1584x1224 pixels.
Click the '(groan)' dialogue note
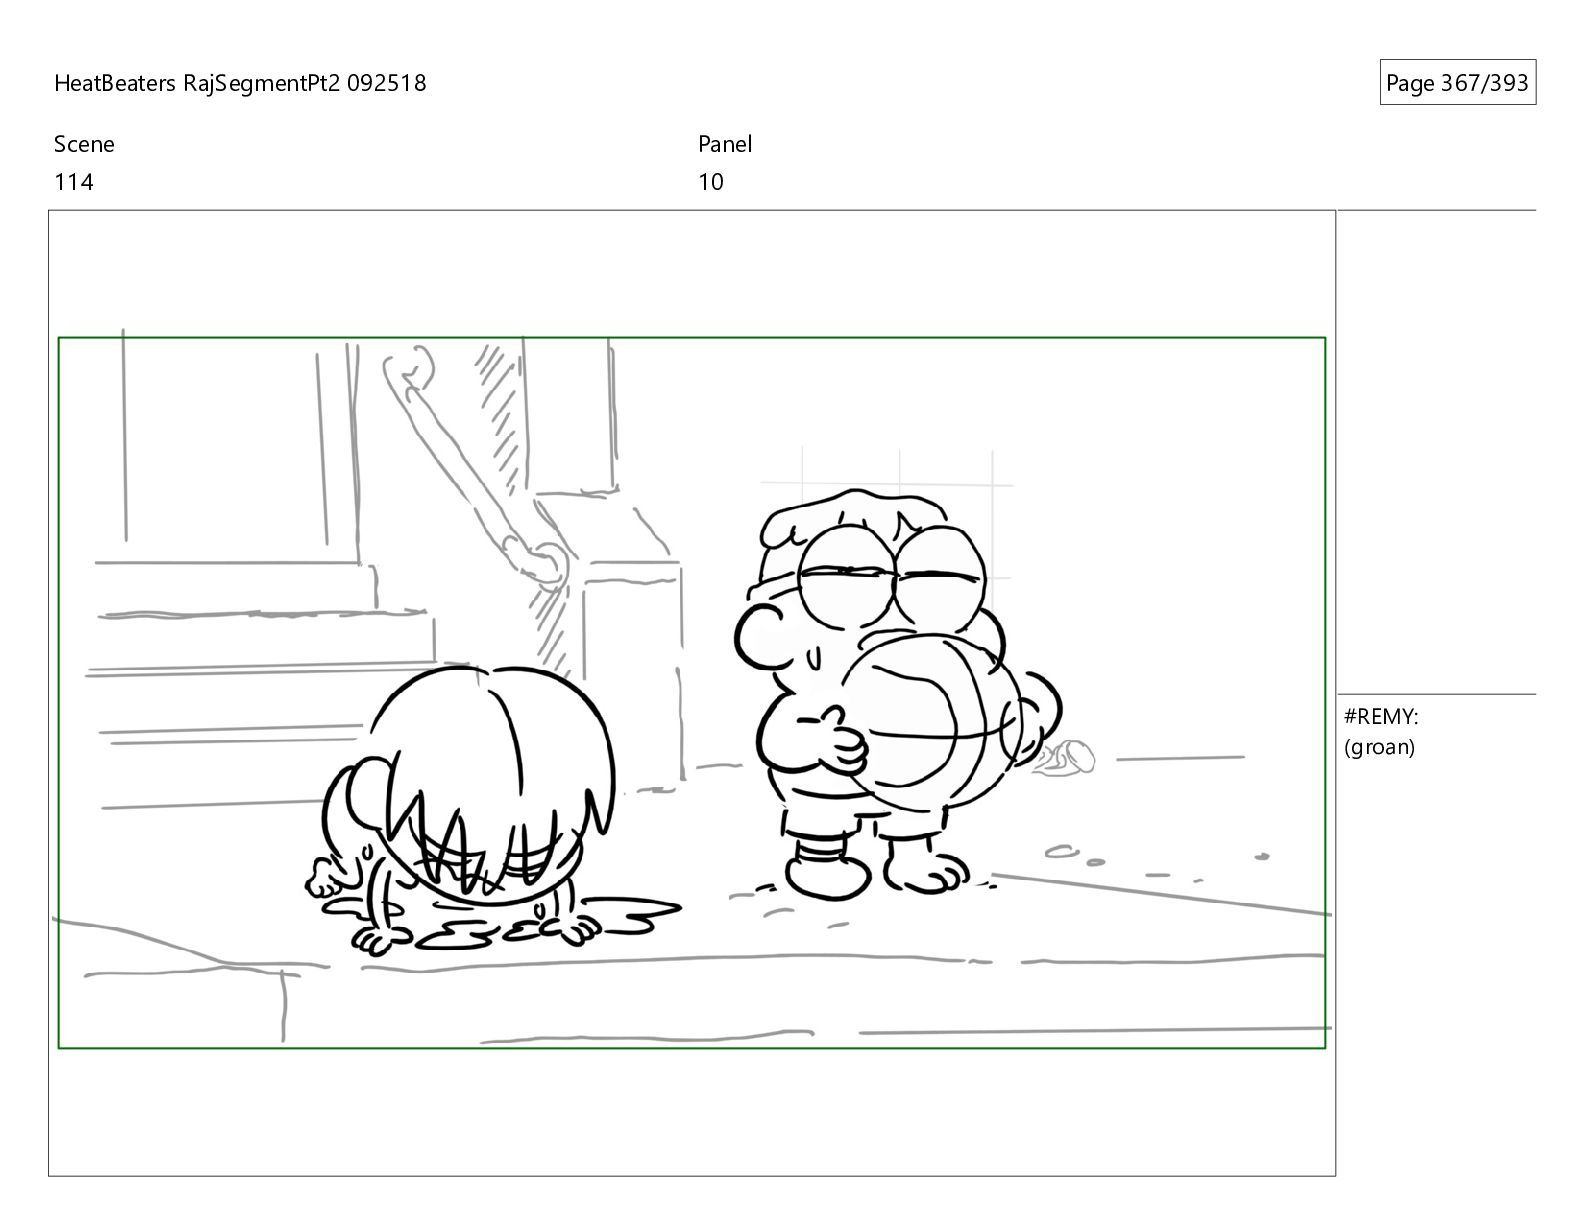click(1379, 747)
